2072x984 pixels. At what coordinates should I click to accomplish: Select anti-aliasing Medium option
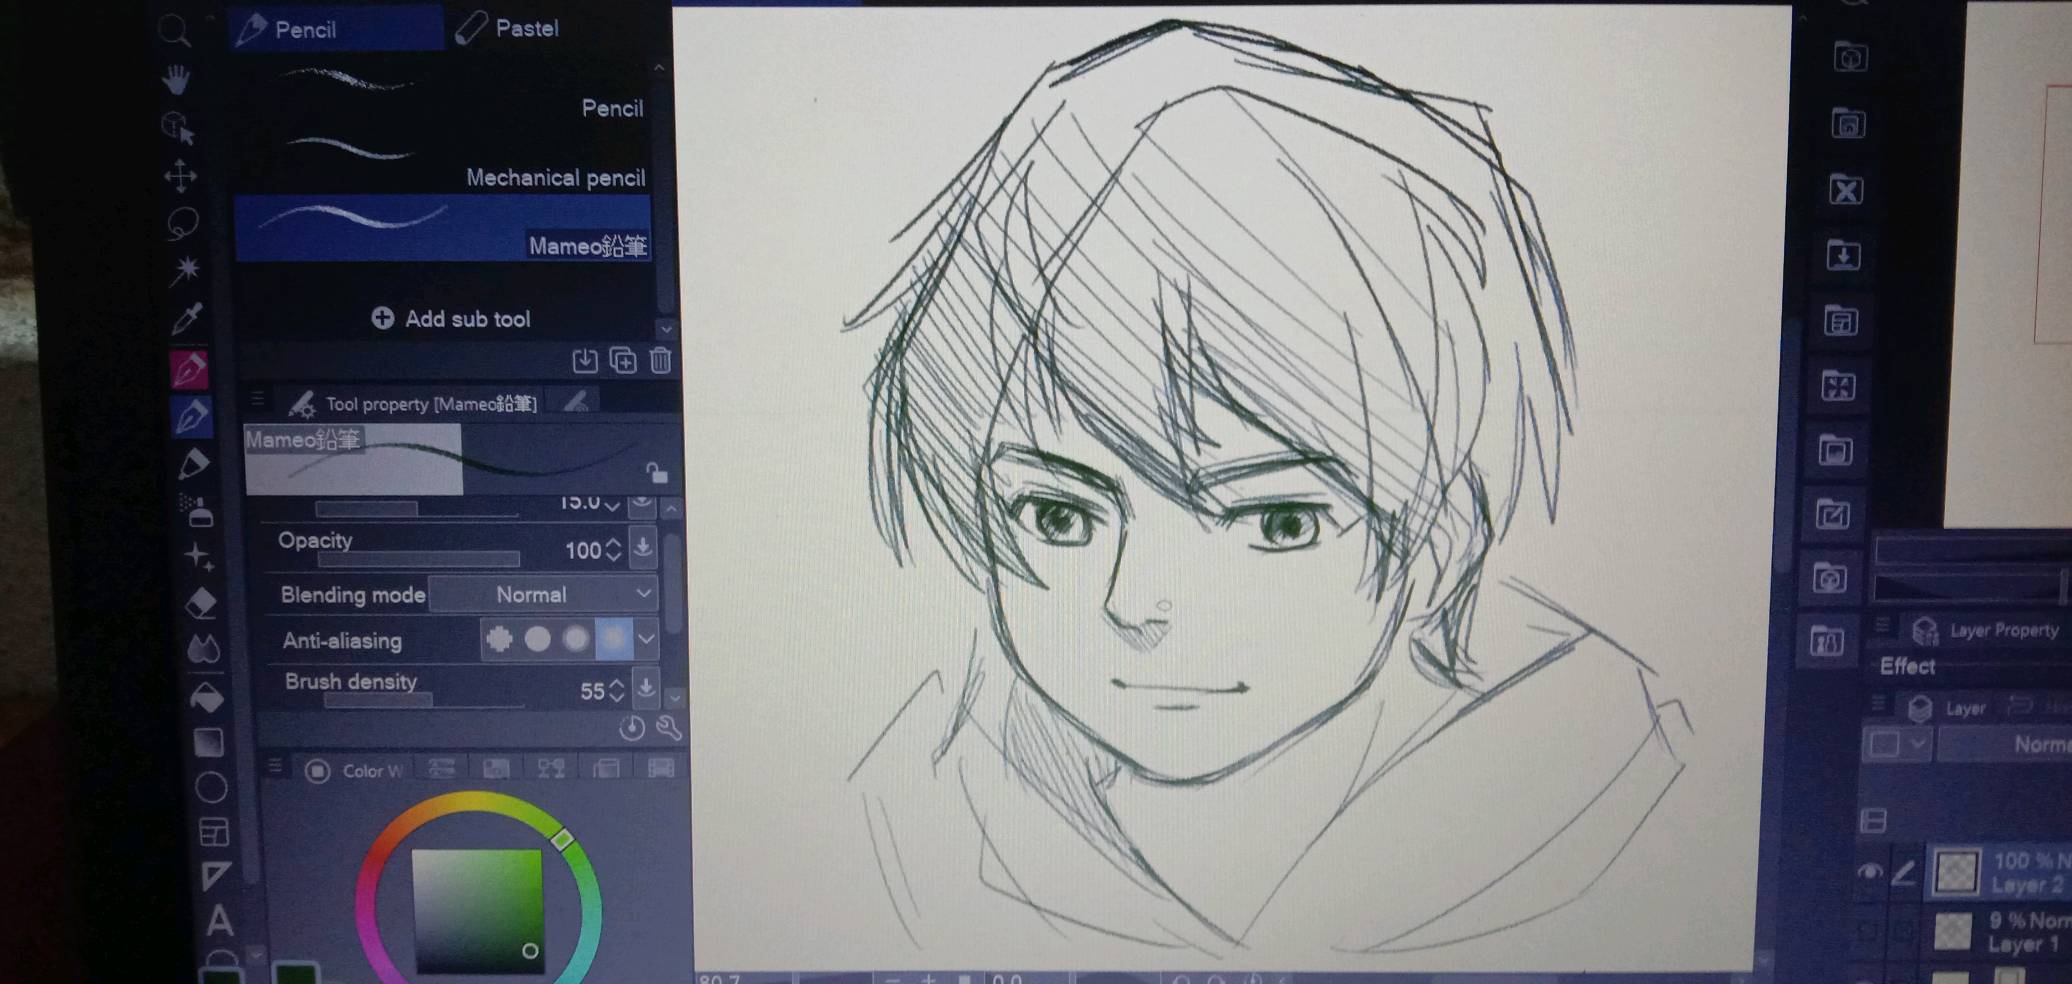click(575, 639)
